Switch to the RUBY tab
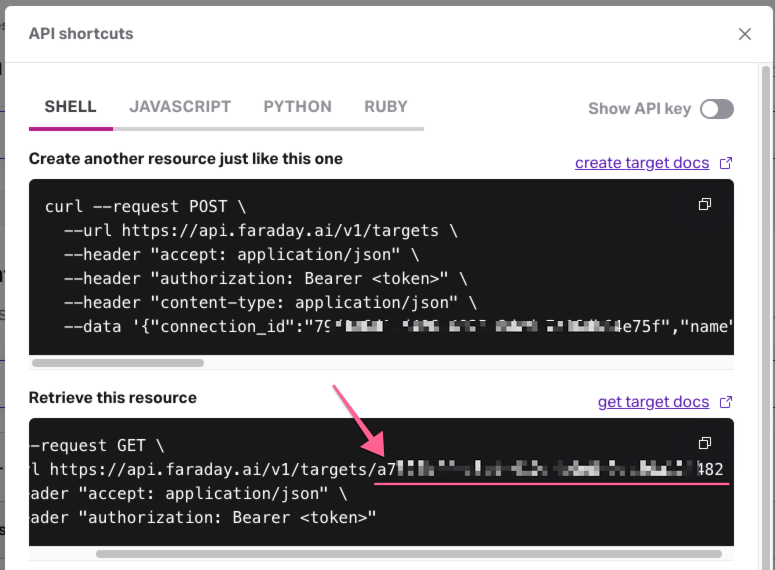Viewport: 775px width, 570px height. click(385, 107)
